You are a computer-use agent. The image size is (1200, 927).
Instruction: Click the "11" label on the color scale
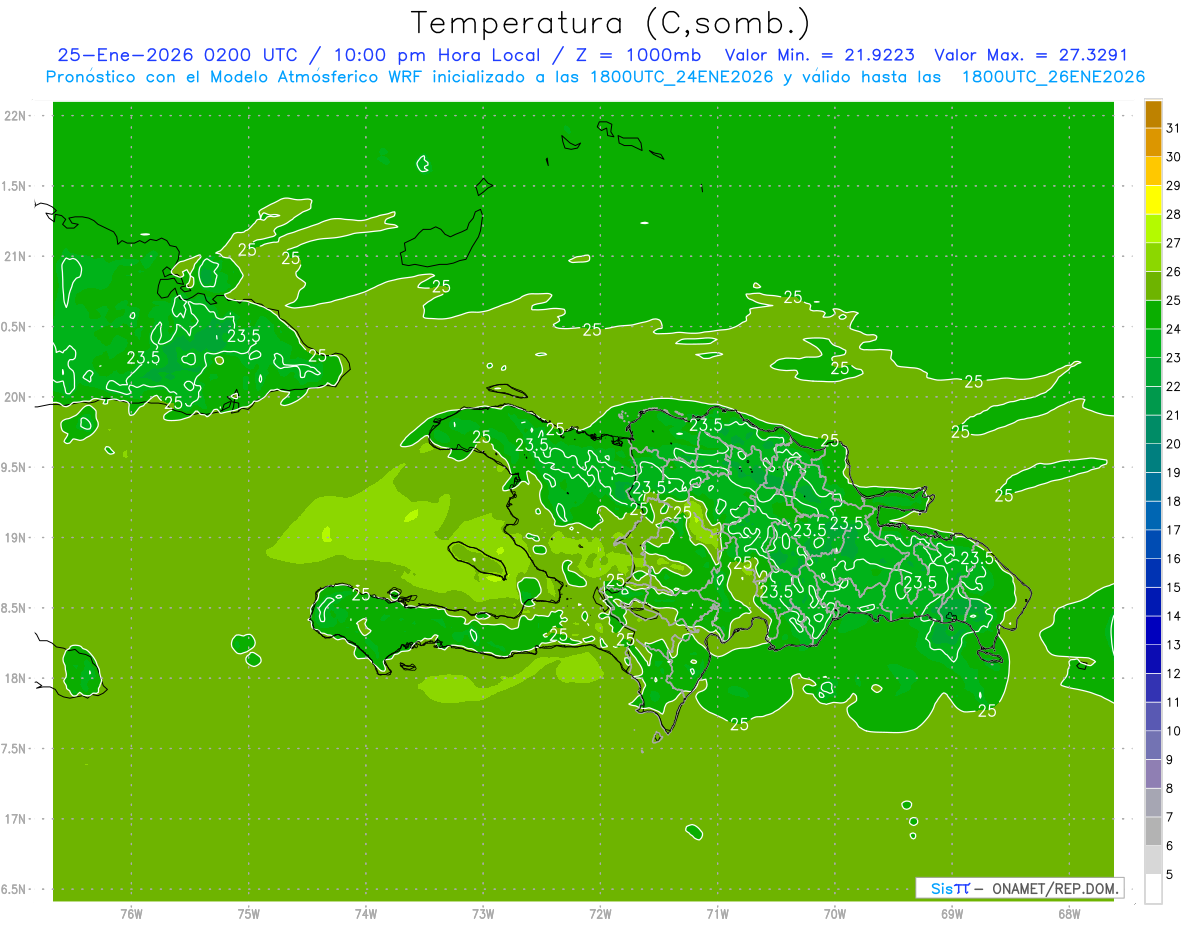pyautogui.click(x=1173, y=702)
